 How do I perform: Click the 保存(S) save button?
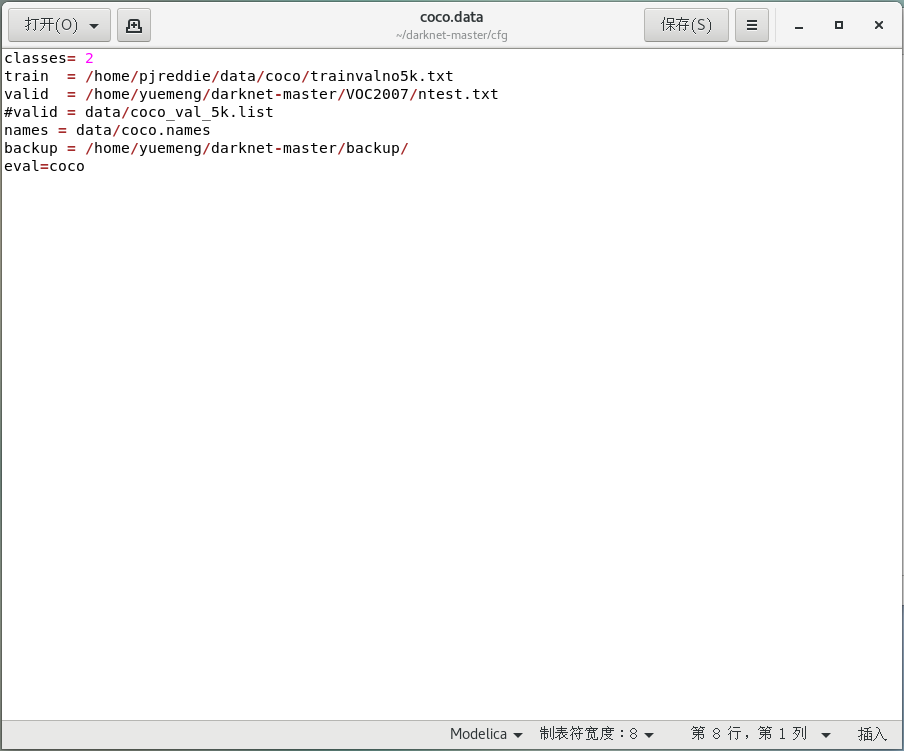[686, 25]
